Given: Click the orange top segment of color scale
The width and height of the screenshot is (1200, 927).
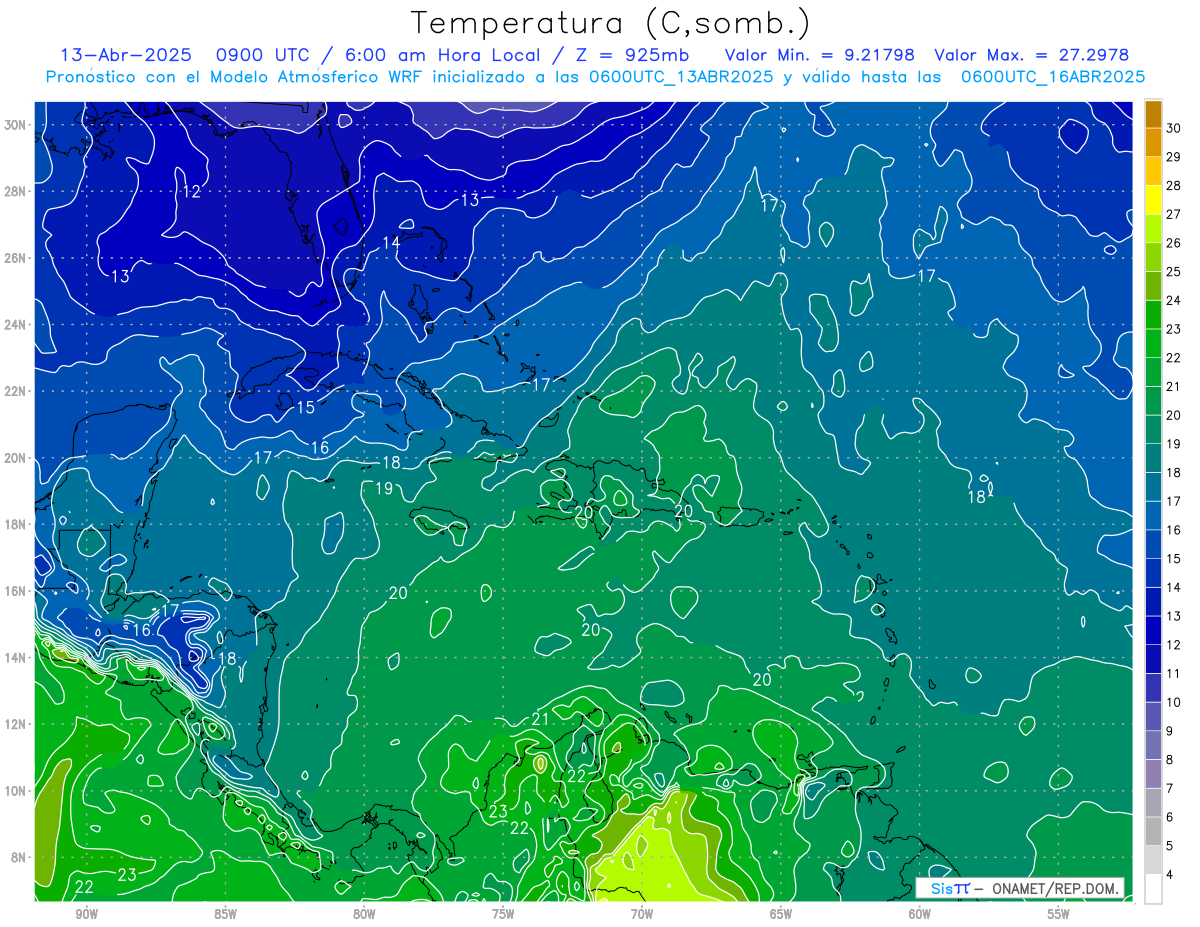Looking at the screenshot, I should tap(1153, 114).
